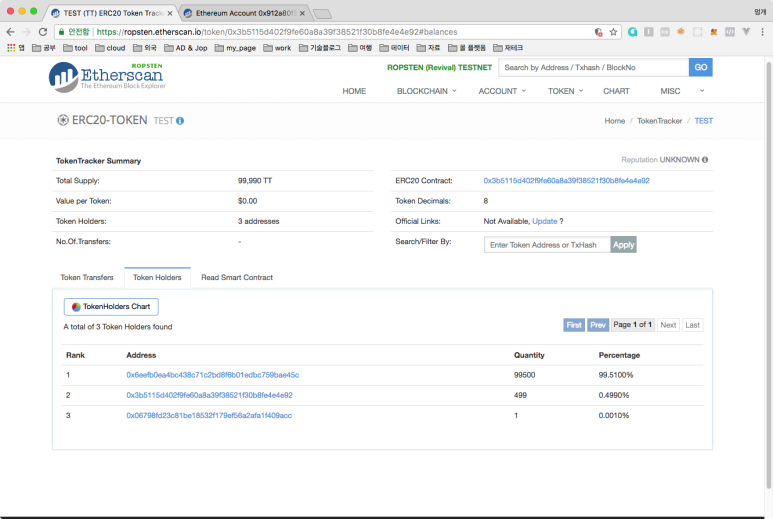Viewport: 773px width, 519px height.
Task: Click the Quantity column header
Action: 529,355
